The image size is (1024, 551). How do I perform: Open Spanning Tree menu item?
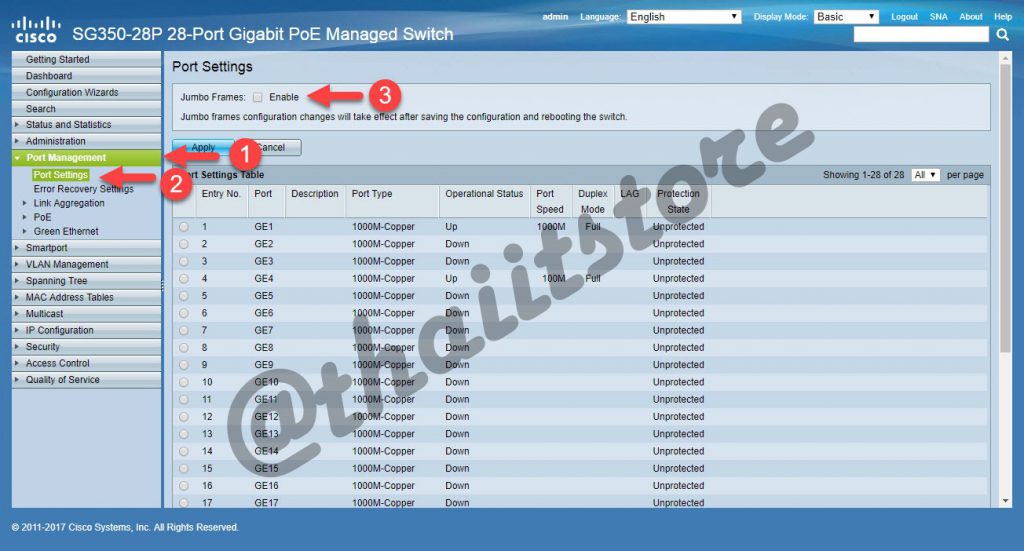[x=86, y=281]
